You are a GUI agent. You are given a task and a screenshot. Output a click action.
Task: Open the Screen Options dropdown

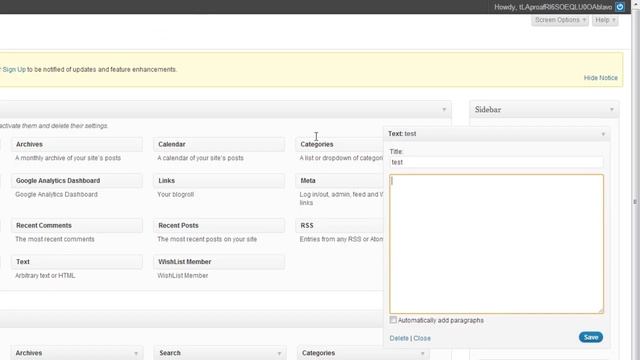tap(560, 20)
